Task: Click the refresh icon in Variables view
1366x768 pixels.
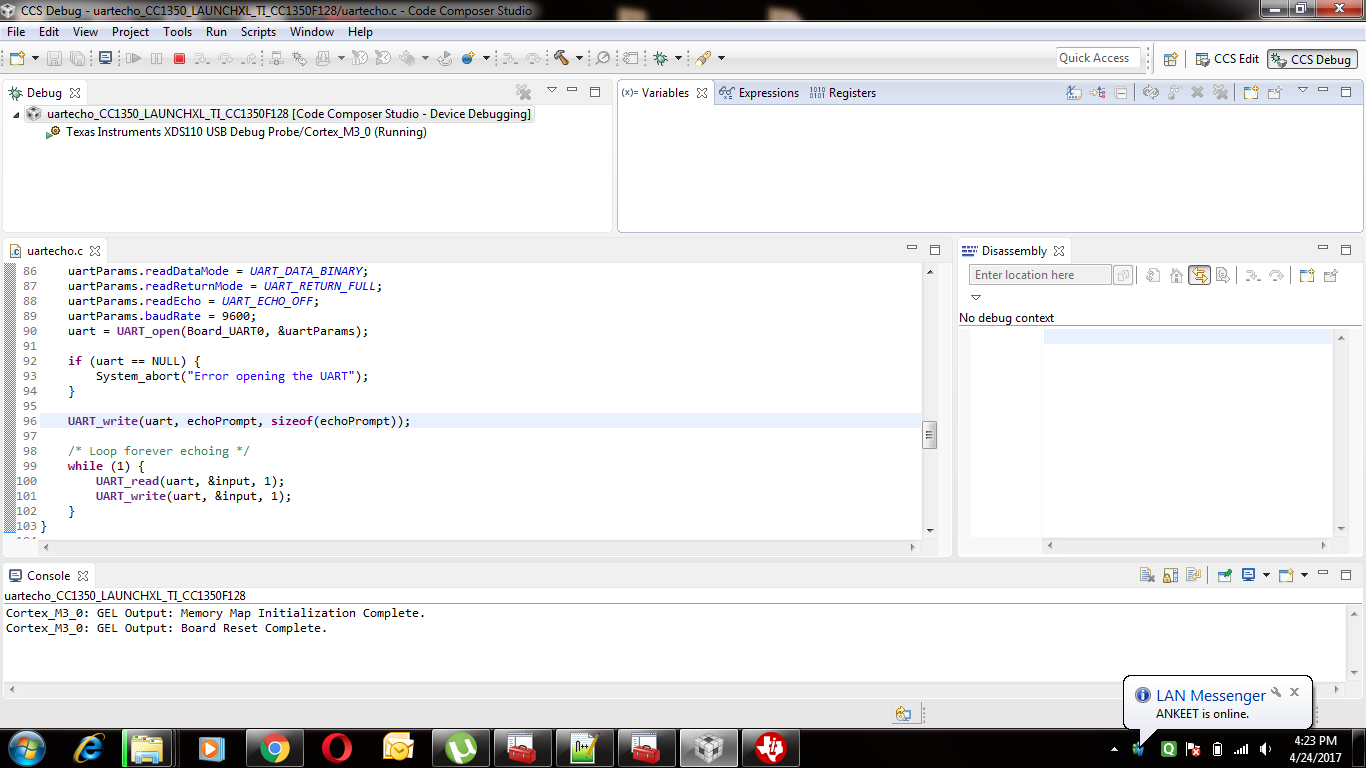Action: click(1151, 93)
